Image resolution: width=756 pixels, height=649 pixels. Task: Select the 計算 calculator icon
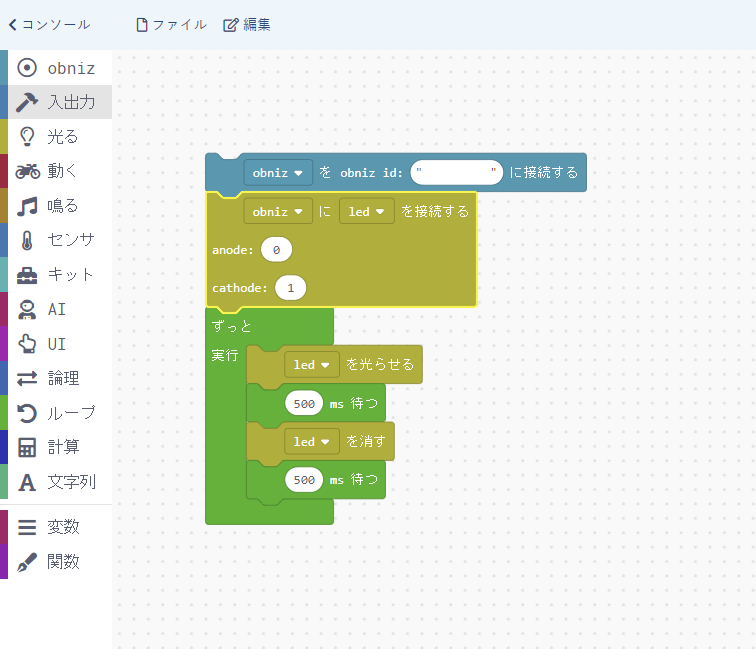pos(27,447)
